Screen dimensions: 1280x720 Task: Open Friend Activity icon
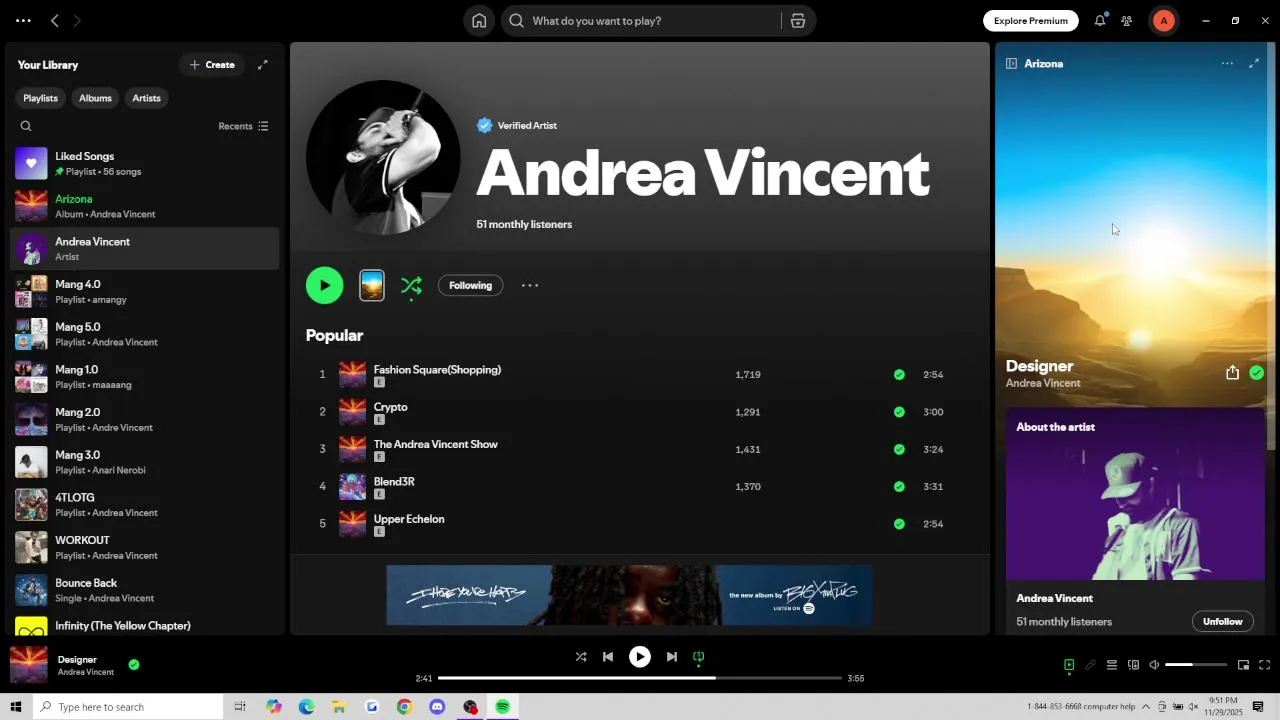(1127, 21)
